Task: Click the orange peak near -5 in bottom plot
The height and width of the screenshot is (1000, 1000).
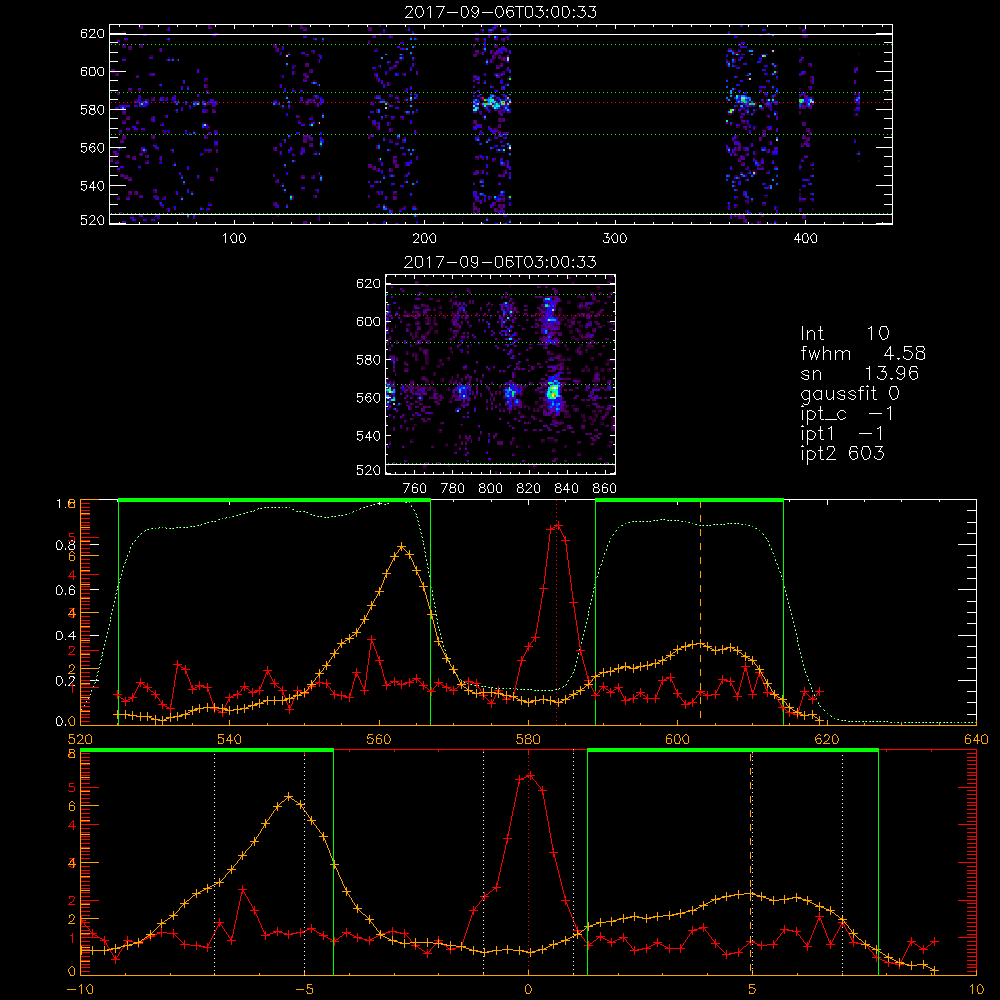Action: [289, 797]
